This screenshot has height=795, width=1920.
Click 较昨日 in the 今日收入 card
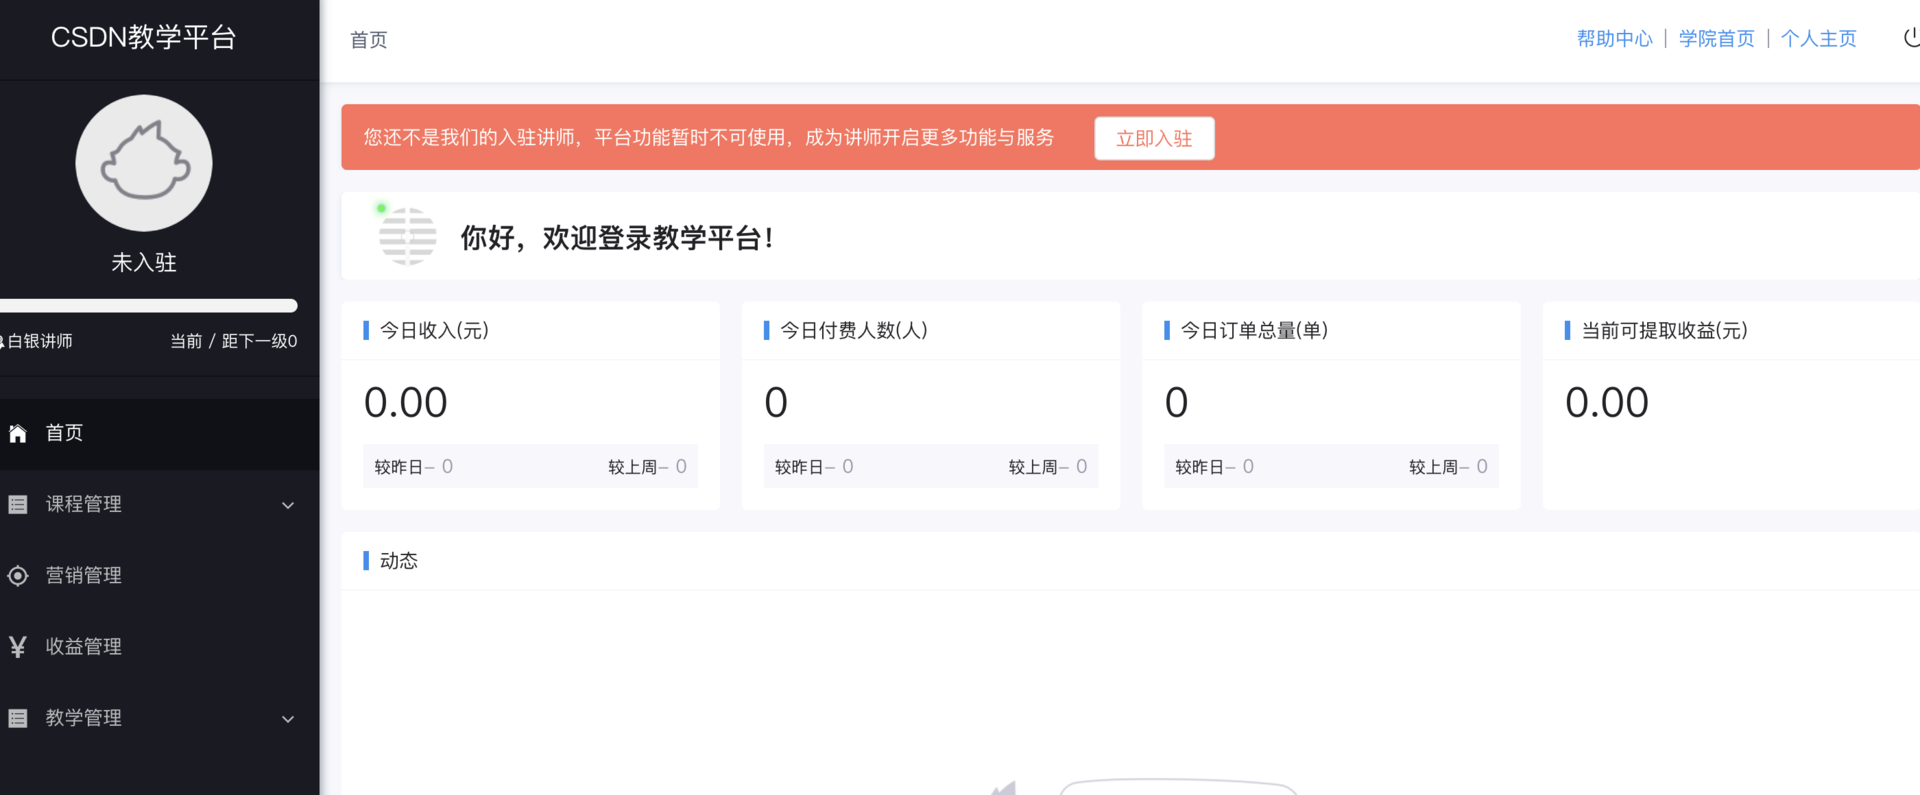click(x=398, y=467)
